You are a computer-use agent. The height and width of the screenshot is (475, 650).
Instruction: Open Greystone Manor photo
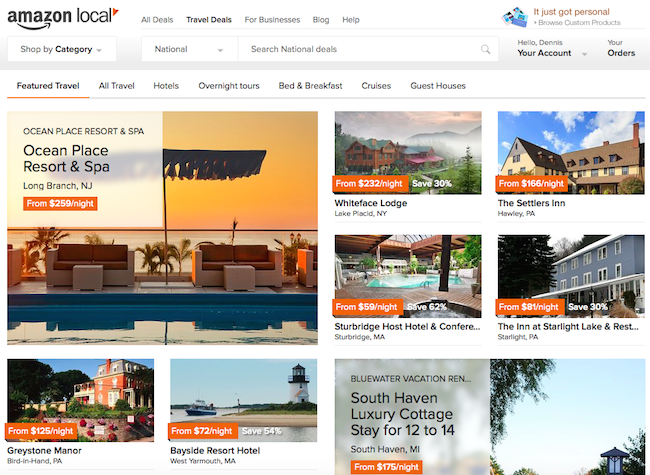click(x=80, y=400)
